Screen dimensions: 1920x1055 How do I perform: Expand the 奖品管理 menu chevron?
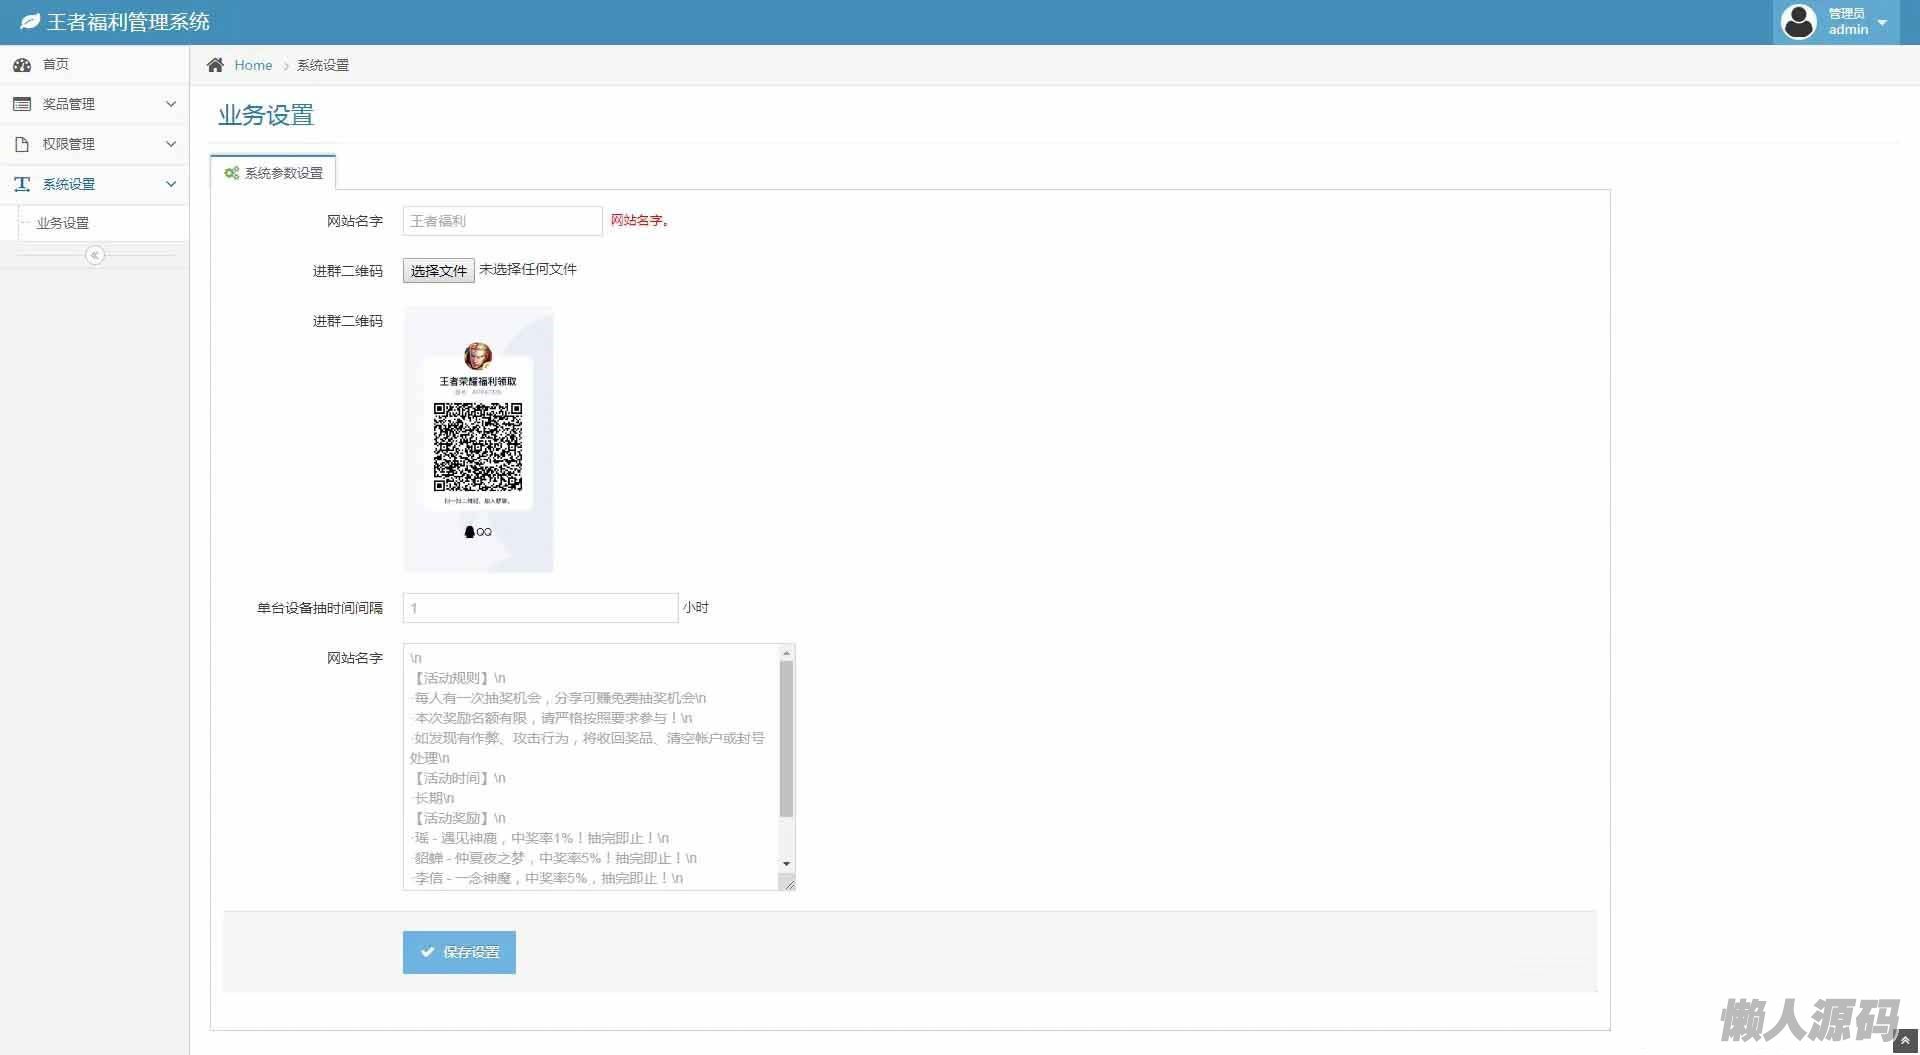(x=171, y=104)
